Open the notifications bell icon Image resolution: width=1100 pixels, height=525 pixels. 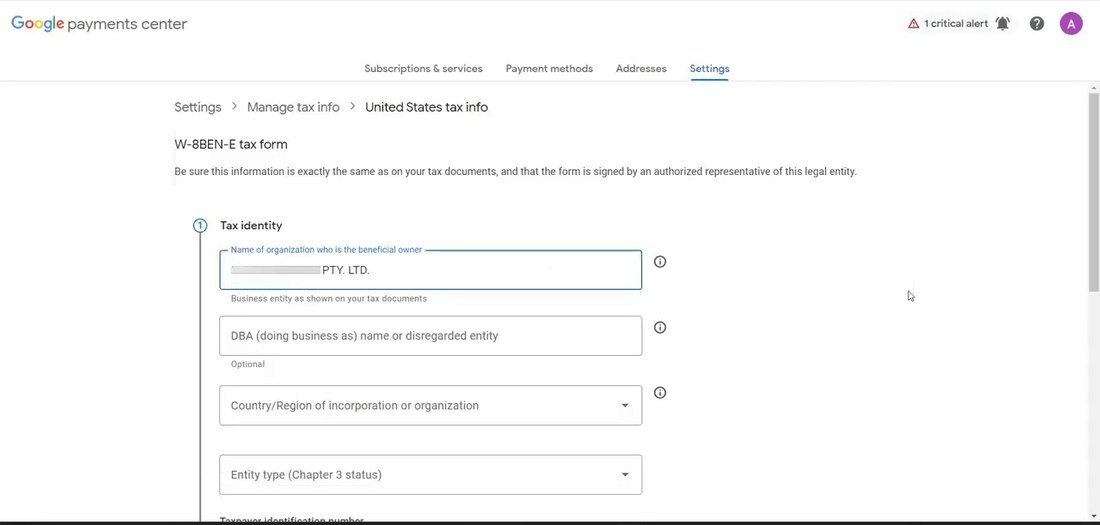point(1002,24)
